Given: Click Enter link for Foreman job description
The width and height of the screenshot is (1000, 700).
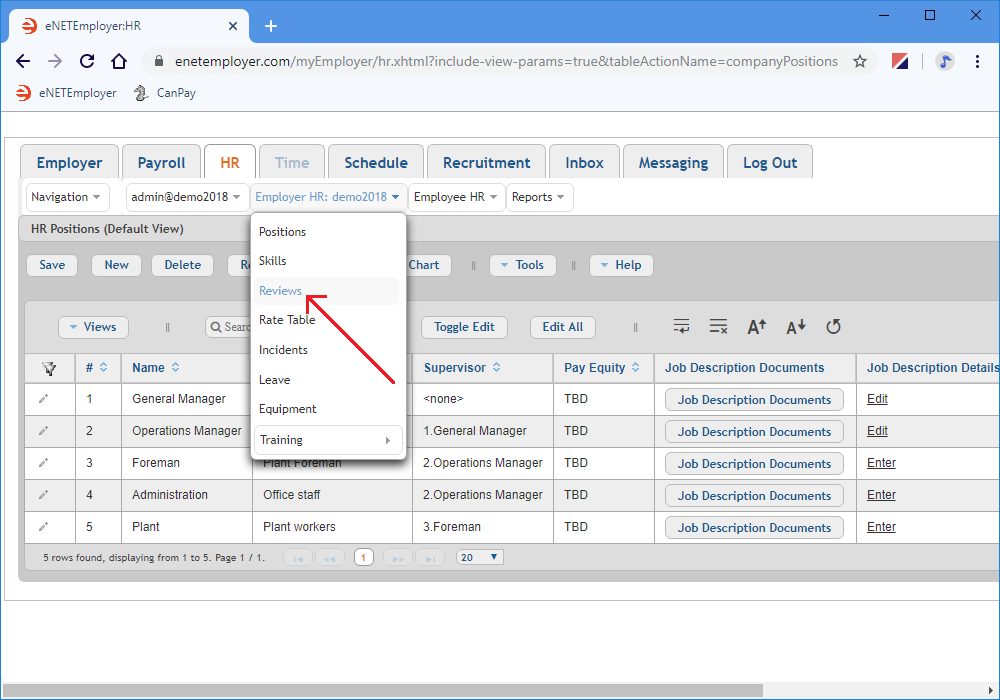Looking at the screenshot, I should (x=881, y=463).
